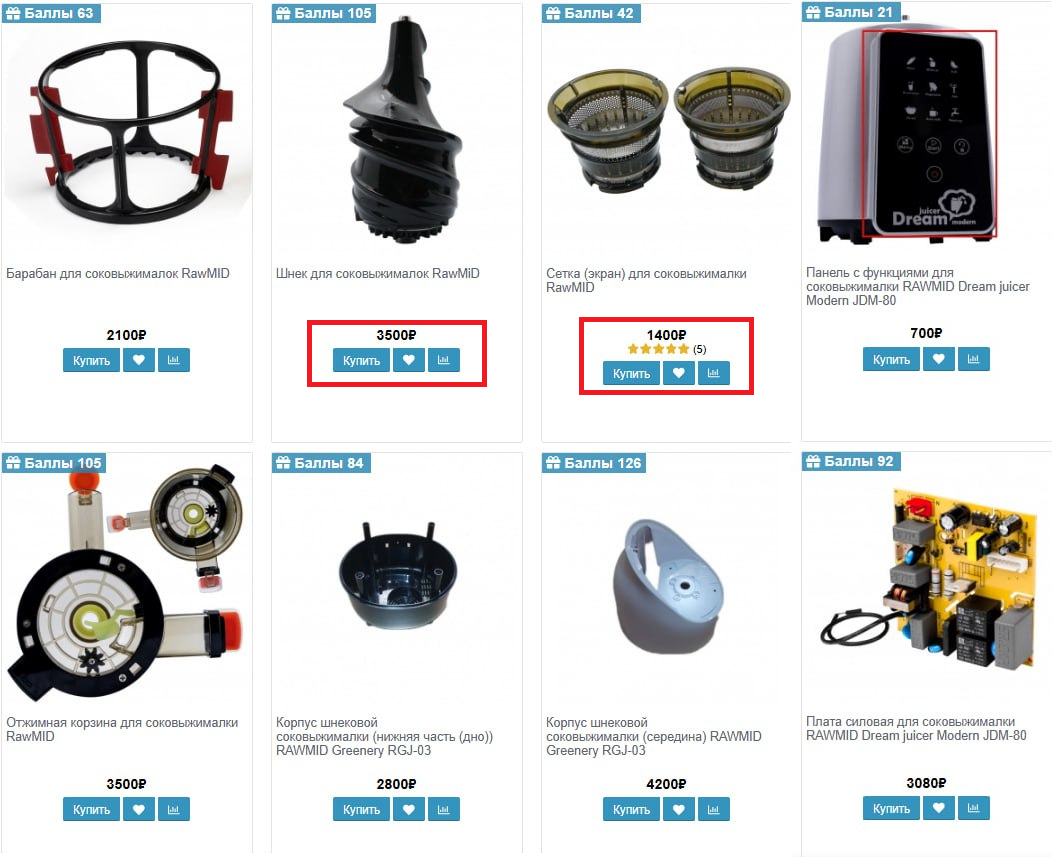Click the yellow power circuit board image
The image size is (1052, 858).
click(x=928, y=581)
